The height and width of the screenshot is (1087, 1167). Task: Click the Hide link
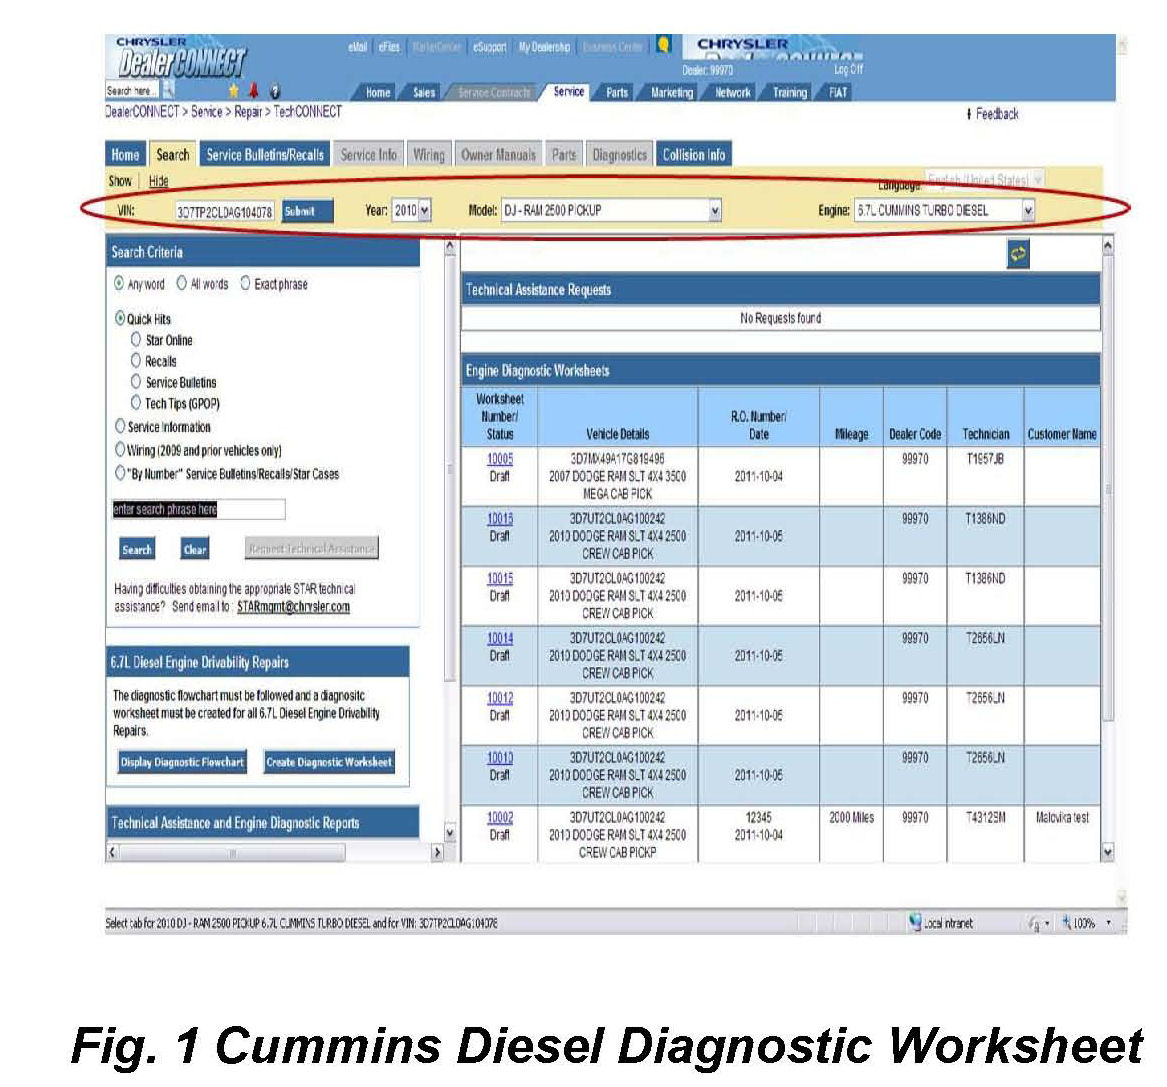159,181
